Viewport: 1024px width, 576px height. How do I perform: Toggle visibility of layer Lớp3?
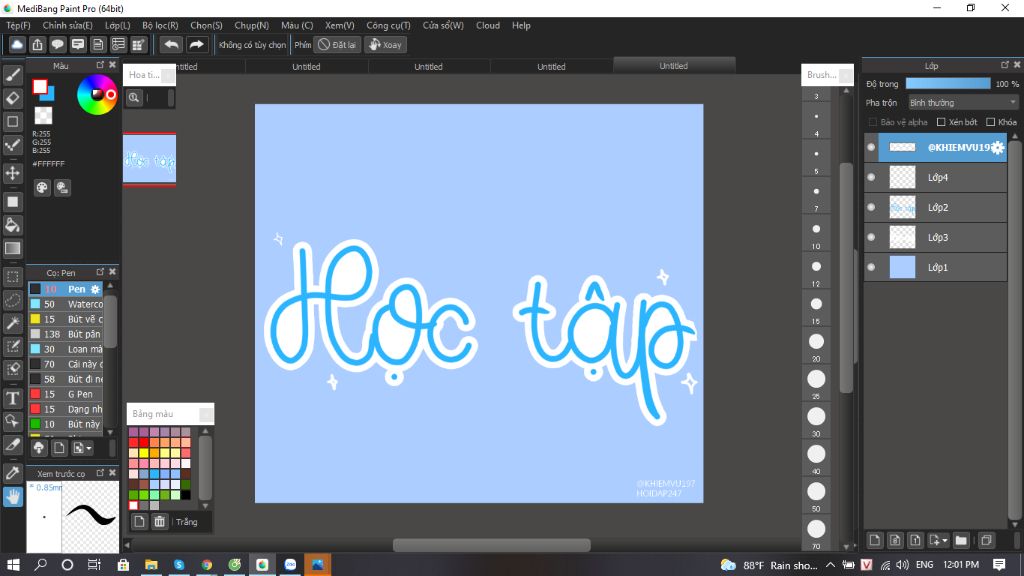pyautogui.click(x=871, y=237)
